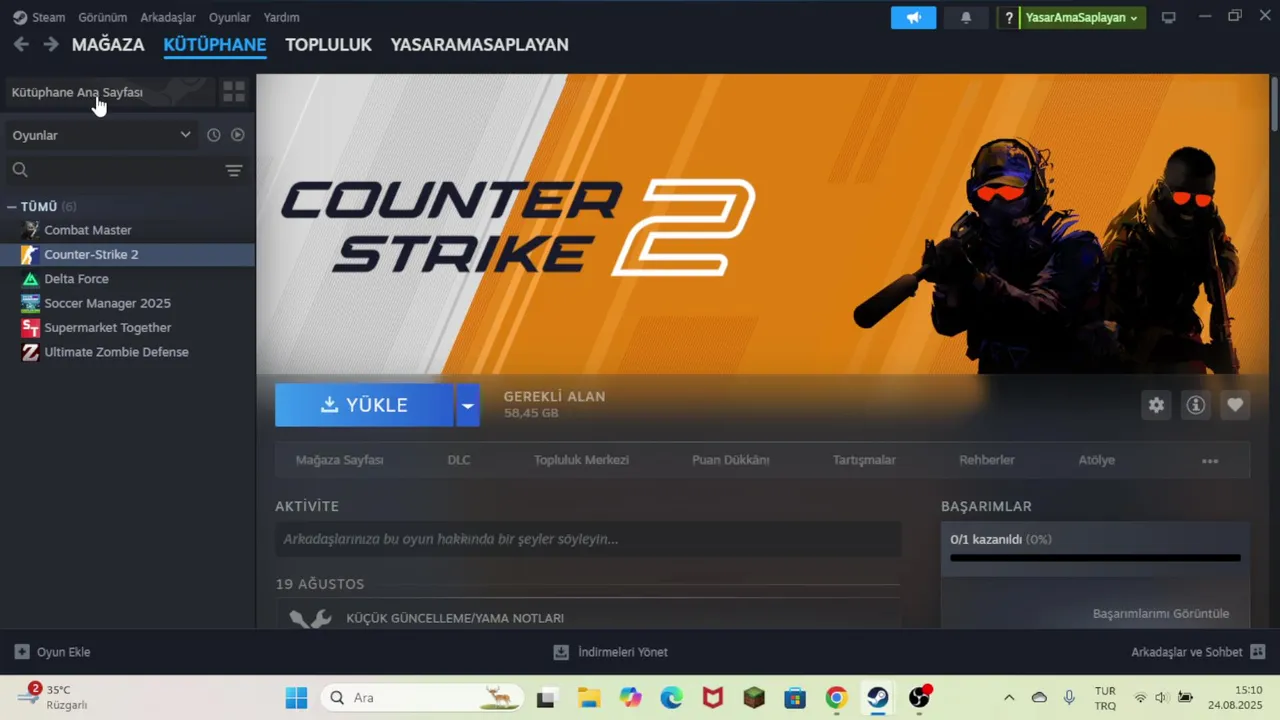Open the Windows Start menu

[x=297, y=697]
